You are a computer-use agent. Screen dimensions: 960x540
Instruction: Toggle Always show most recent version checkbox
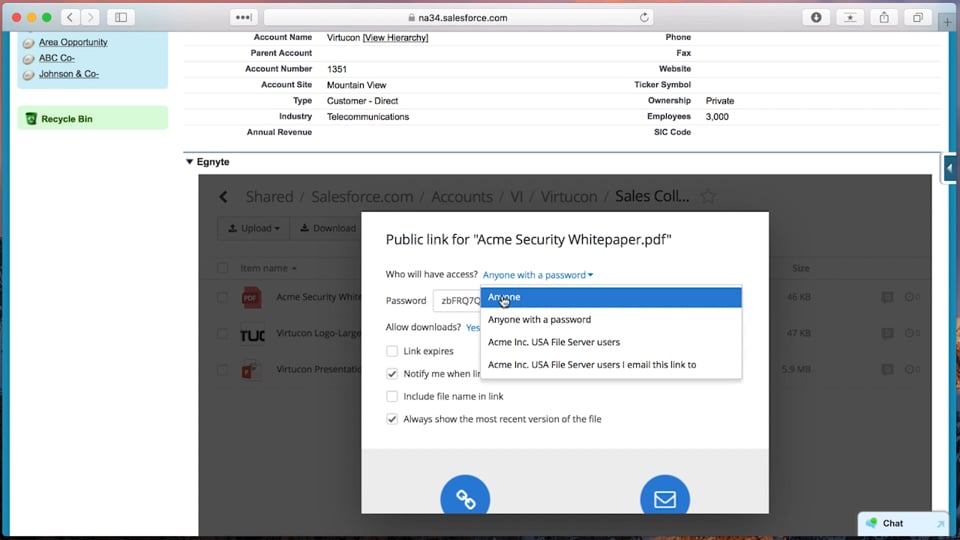pos(392,419)
